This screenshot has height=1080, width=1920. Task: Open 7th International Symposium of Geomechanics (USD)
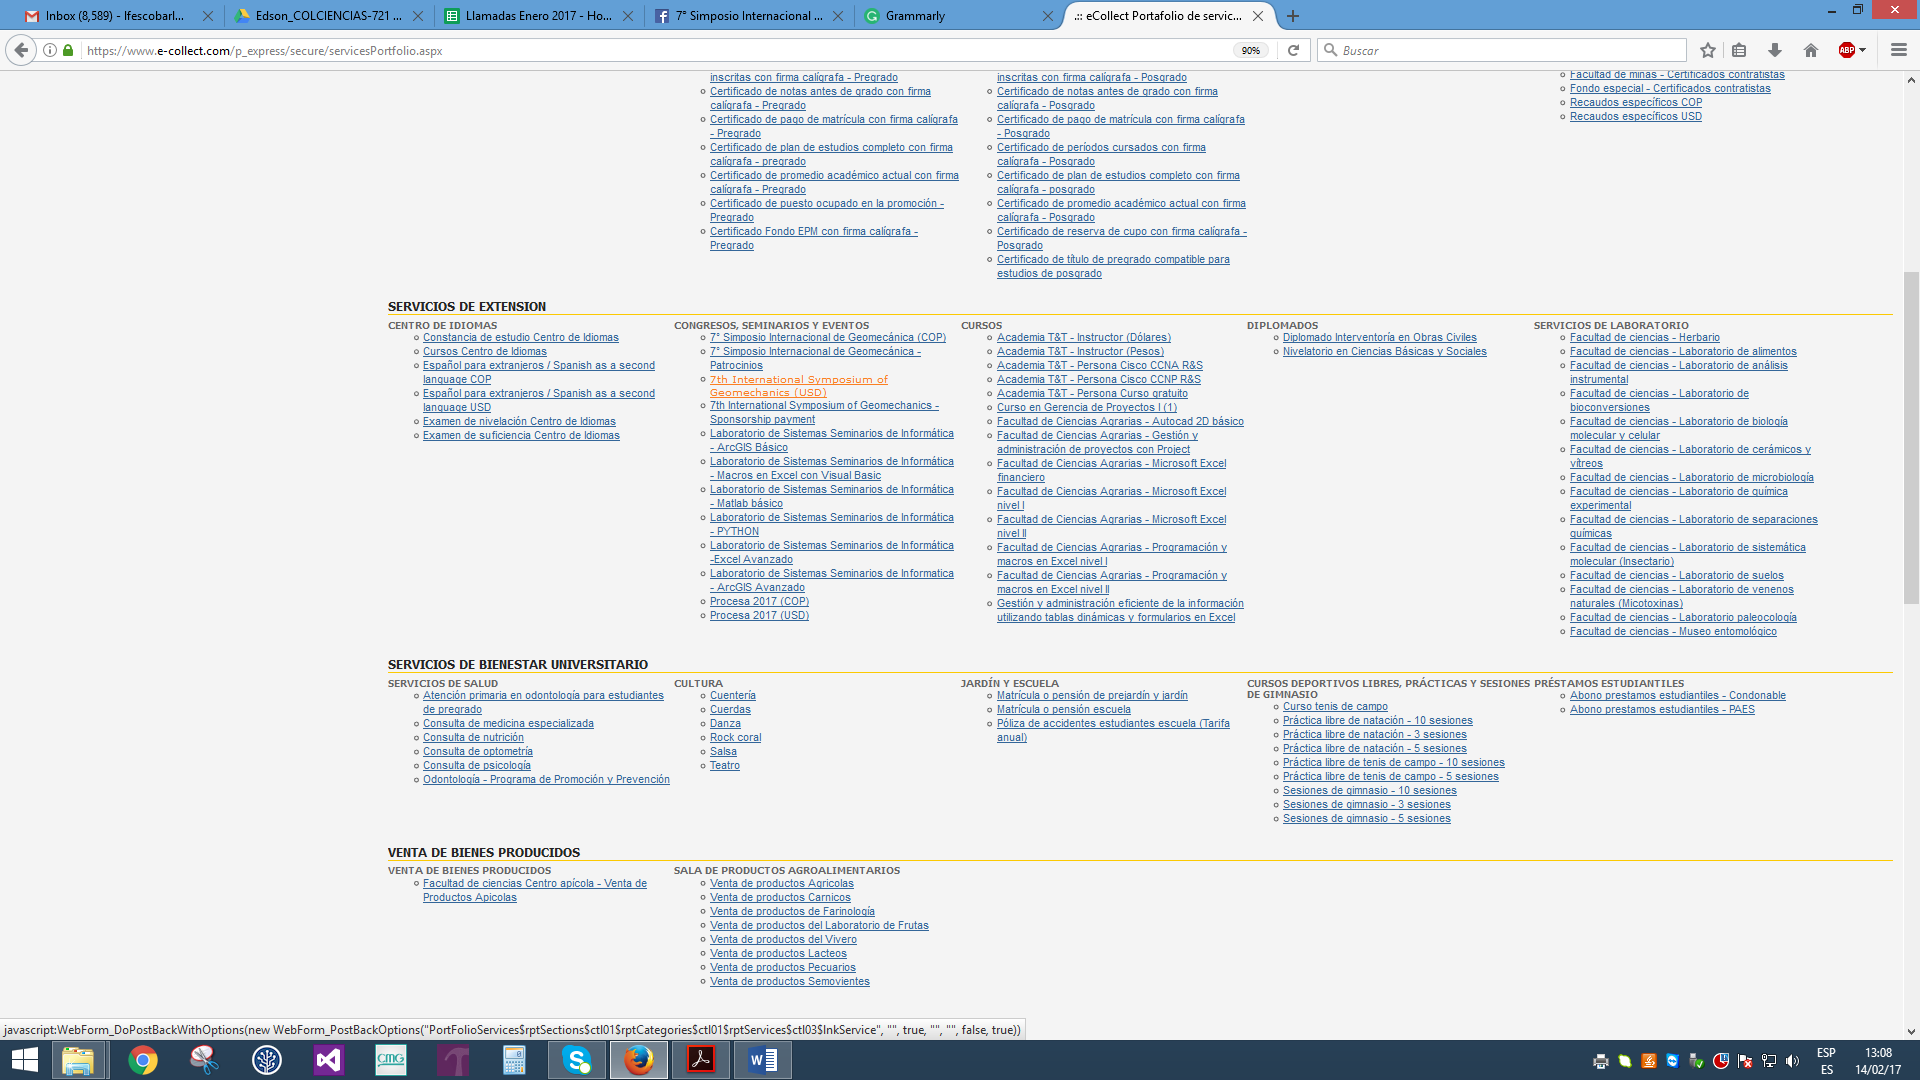click(x=798, y=386)
